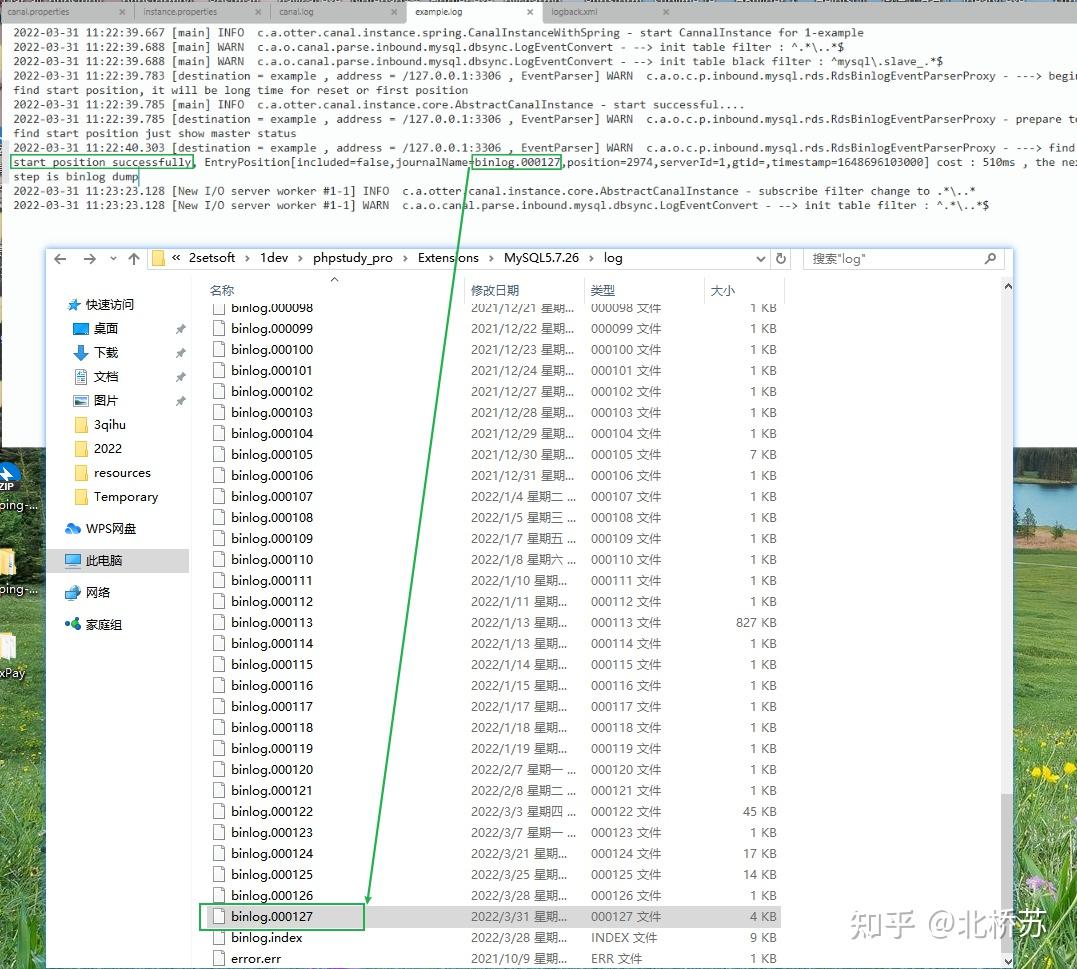Navigate to Extensions breadcrumb

pos(448,258)
